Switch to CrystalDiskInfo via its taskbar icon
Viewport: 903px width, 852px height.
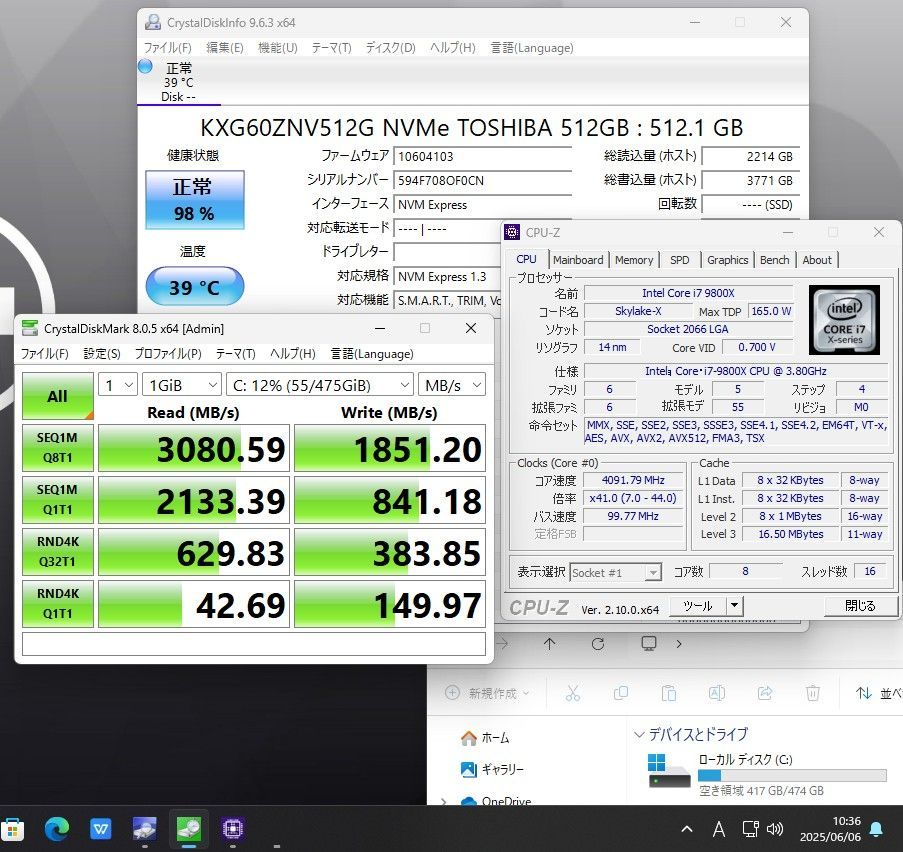pos(145,828)
